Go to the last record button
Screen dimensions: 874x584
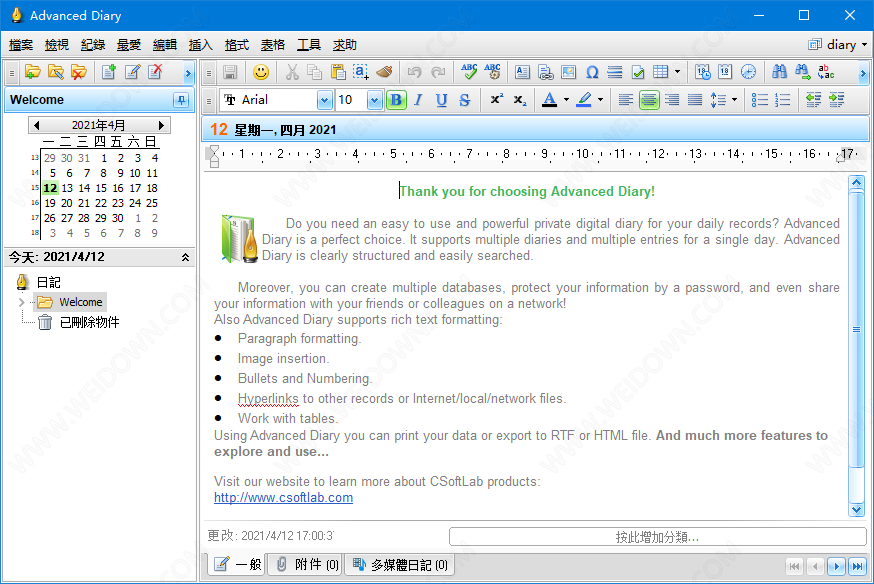click(858, 567)
